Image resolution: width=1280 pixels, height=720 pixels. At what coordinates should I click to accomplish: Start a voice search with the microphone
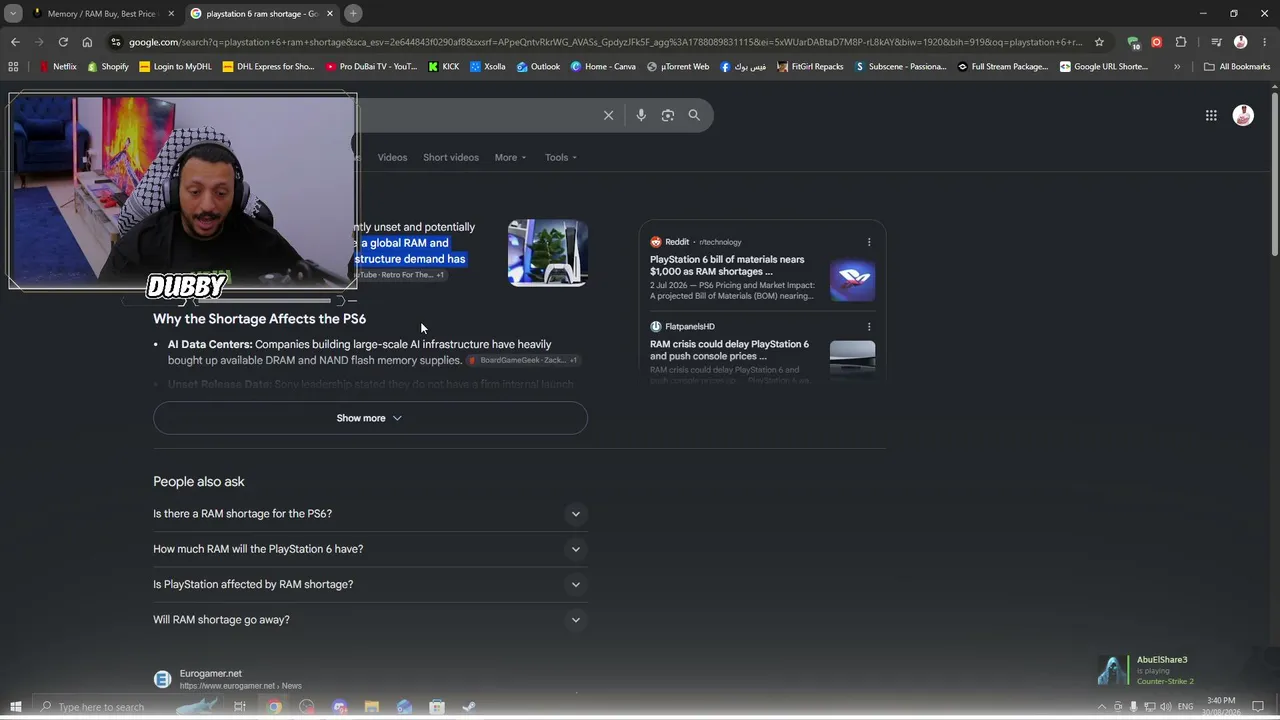tap(641, 115)
